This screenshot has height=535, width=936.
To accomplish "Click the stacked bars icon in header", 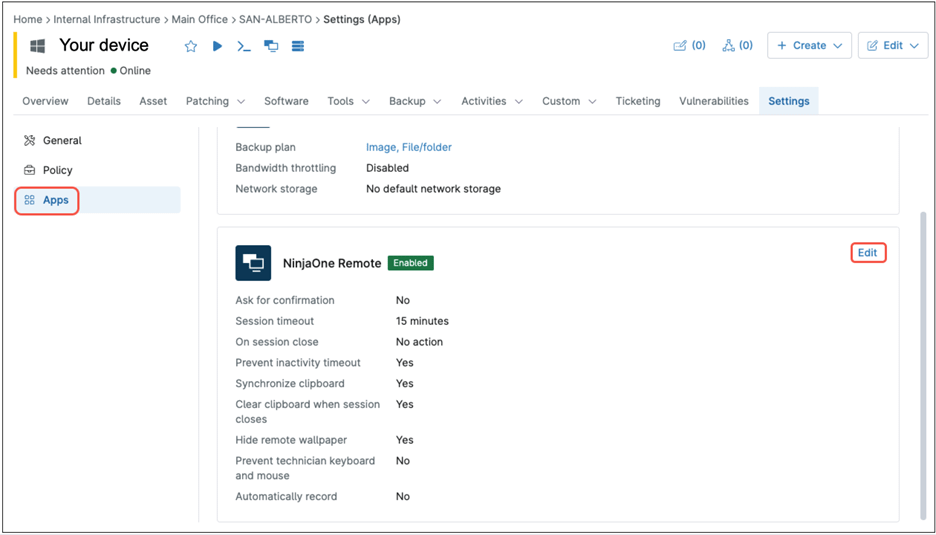I will pyautogui.click(x=298, y=46).
